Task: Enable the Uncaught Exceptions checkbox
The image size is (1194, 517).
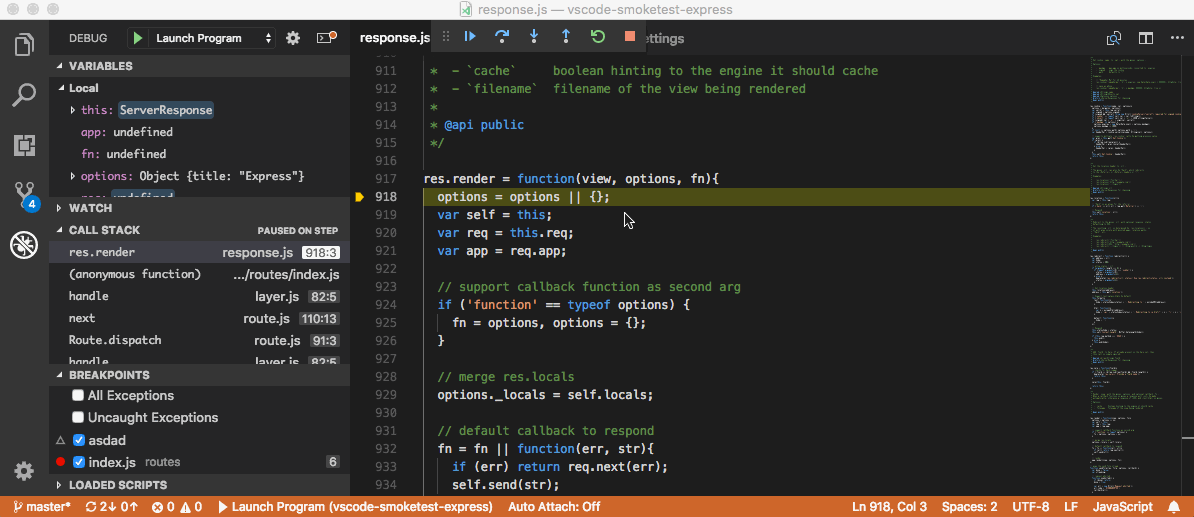Action: 78,418
